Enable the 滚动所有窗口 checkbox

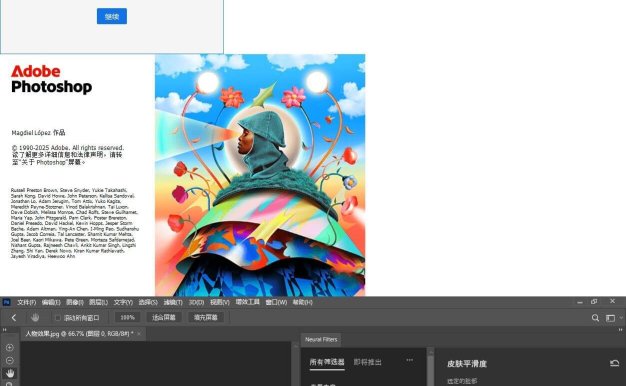point(57,318)
